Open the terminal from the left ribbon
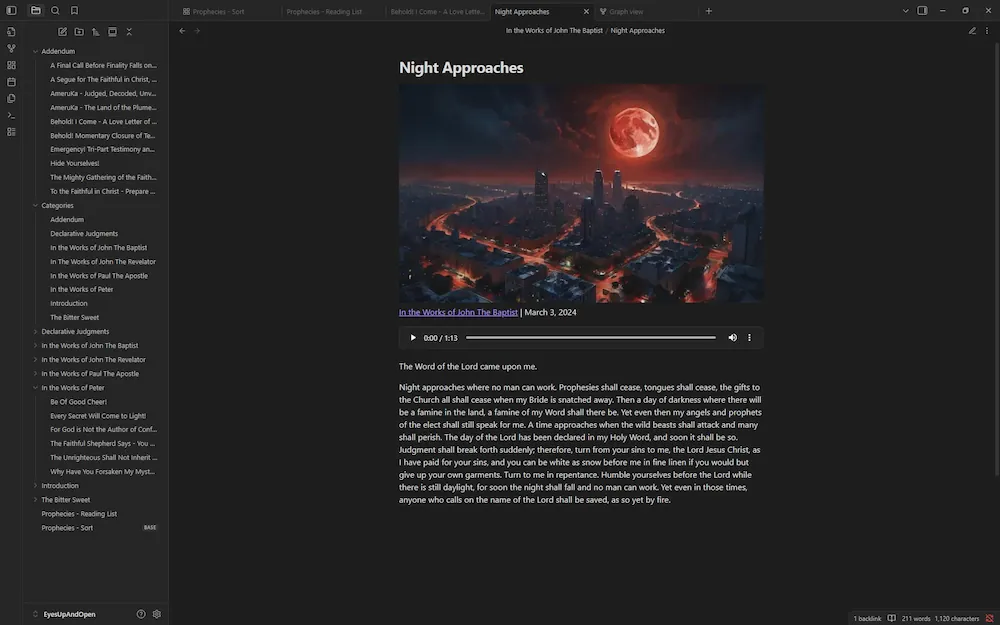1000x625 pixels. pyautogui.click(x=11, y=114)
